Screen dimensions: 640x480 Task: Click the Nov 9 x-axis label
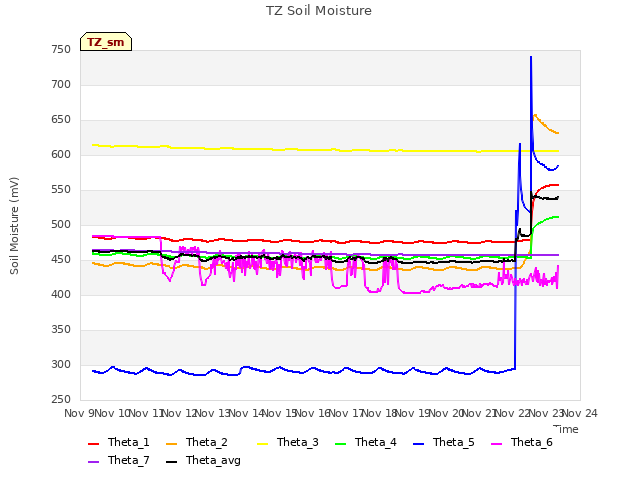coord(80,413)
